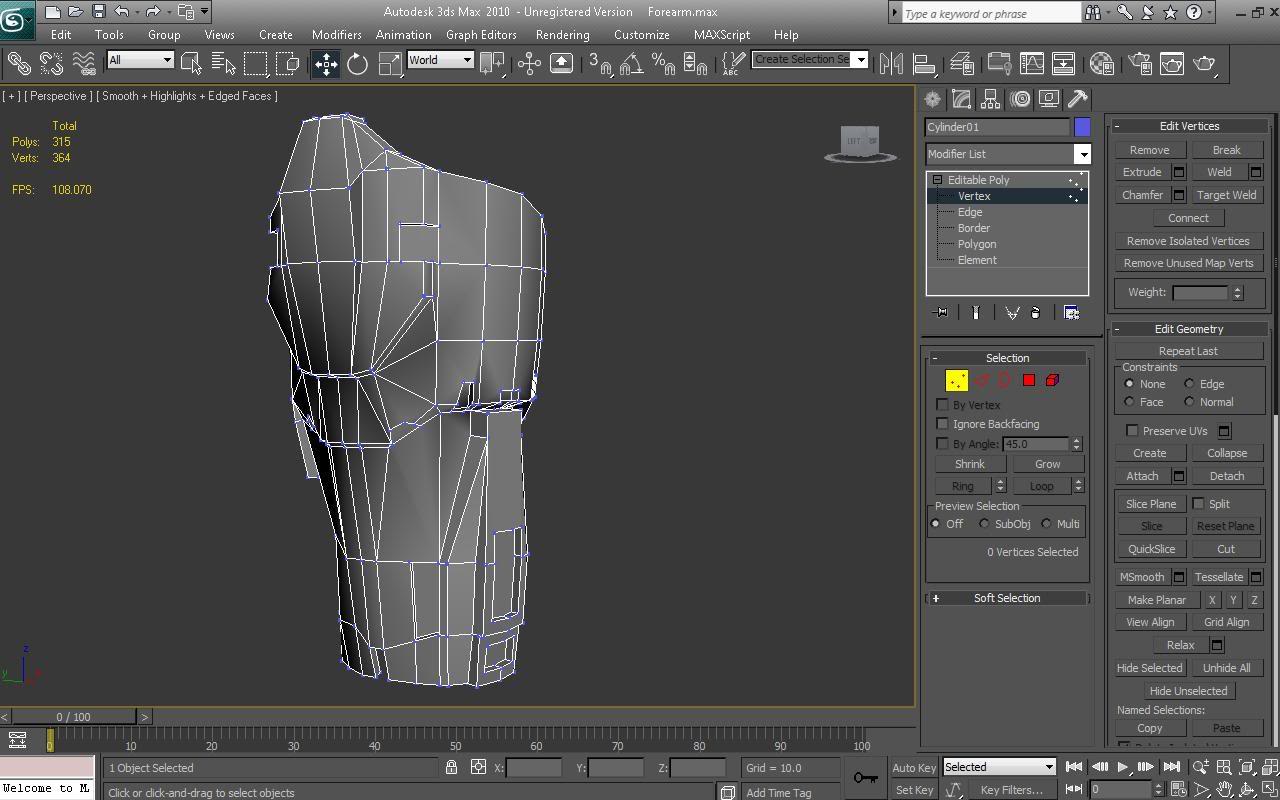Enable the By Vertex checkbox
The image size is (1280, 800).
(942, 405)
